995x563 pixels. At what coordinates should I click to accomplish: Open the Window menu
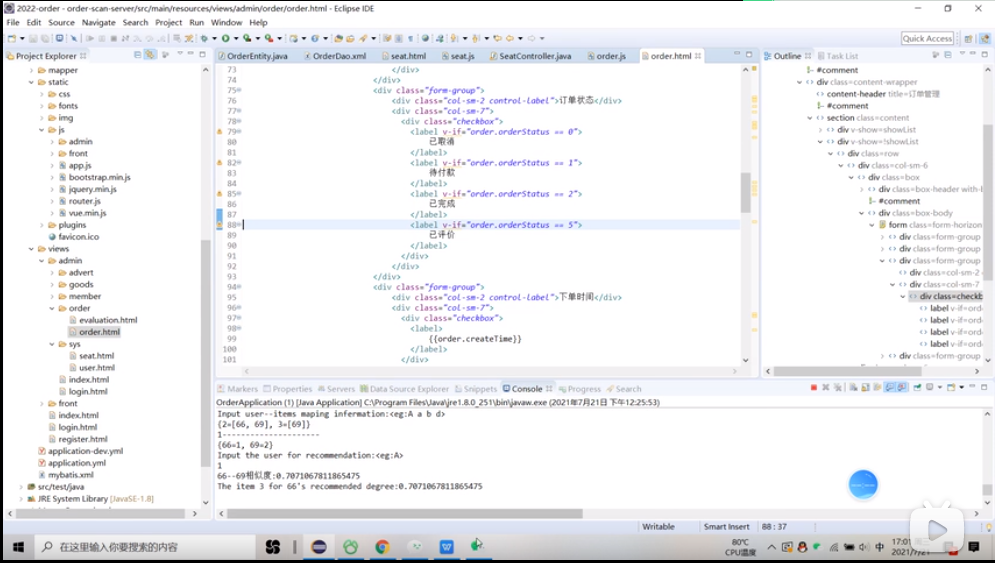tap(227, 22)
